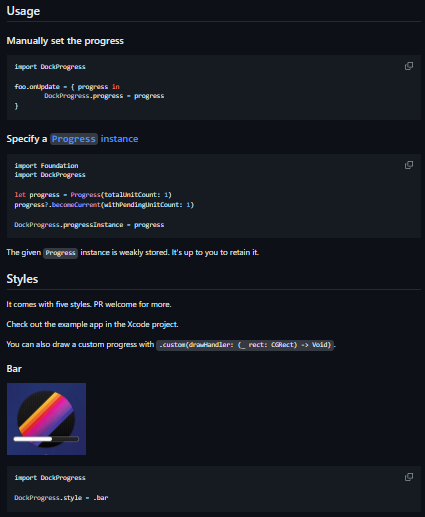
Task: Copy the foo.onUpdate code snippet
Action: tap(409, 66)
